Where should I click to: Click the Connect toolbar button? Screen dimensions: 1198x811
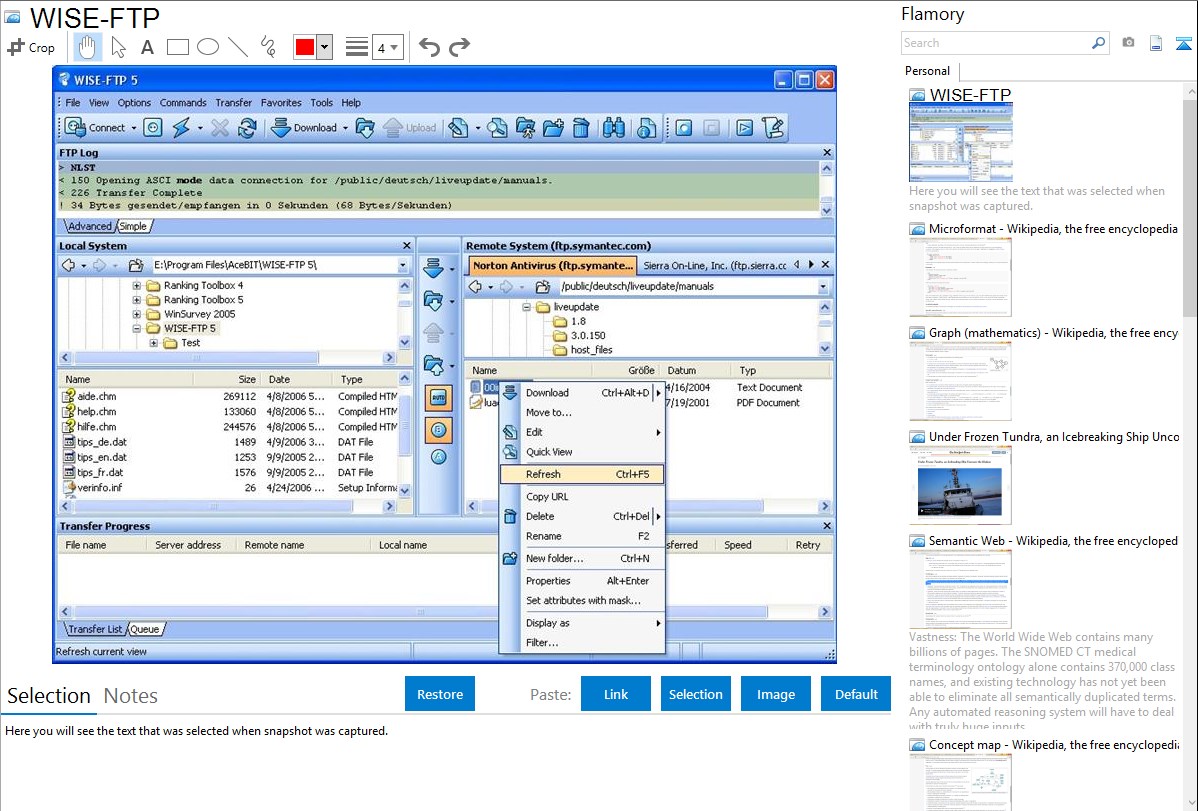click(95, 128)
